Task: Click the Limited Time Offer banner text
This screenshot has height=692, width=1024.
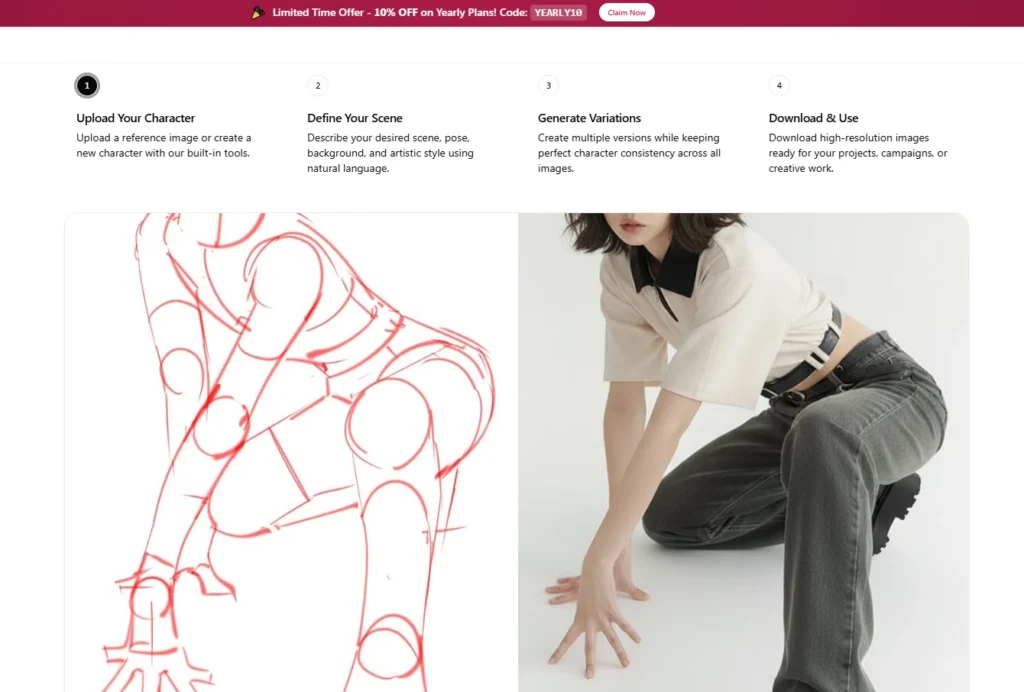Action: tap(400, 12)
